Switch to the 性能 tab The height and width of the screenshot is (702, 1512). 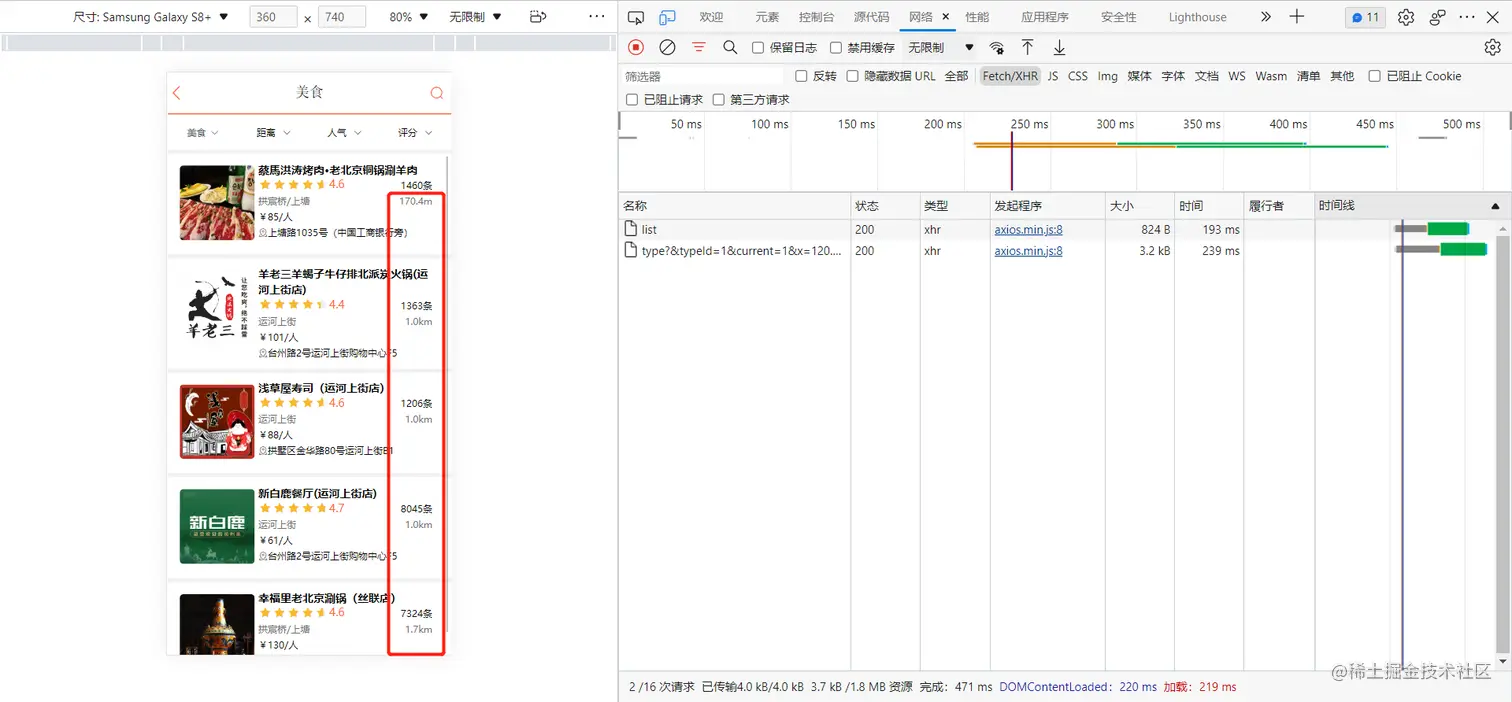[x=977, y=17]
